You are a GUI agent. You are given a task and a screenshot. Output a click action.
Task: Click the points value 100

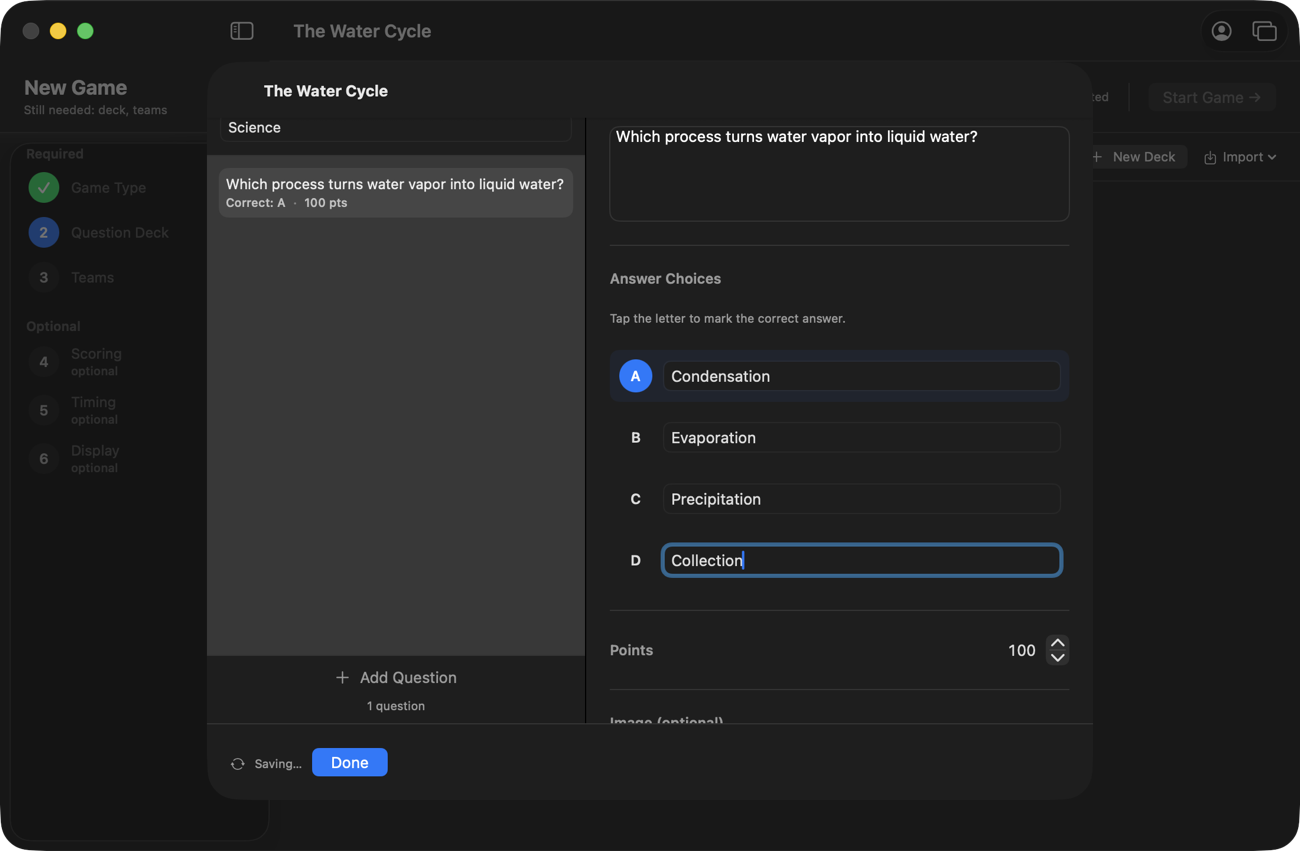pos(1022,651)
